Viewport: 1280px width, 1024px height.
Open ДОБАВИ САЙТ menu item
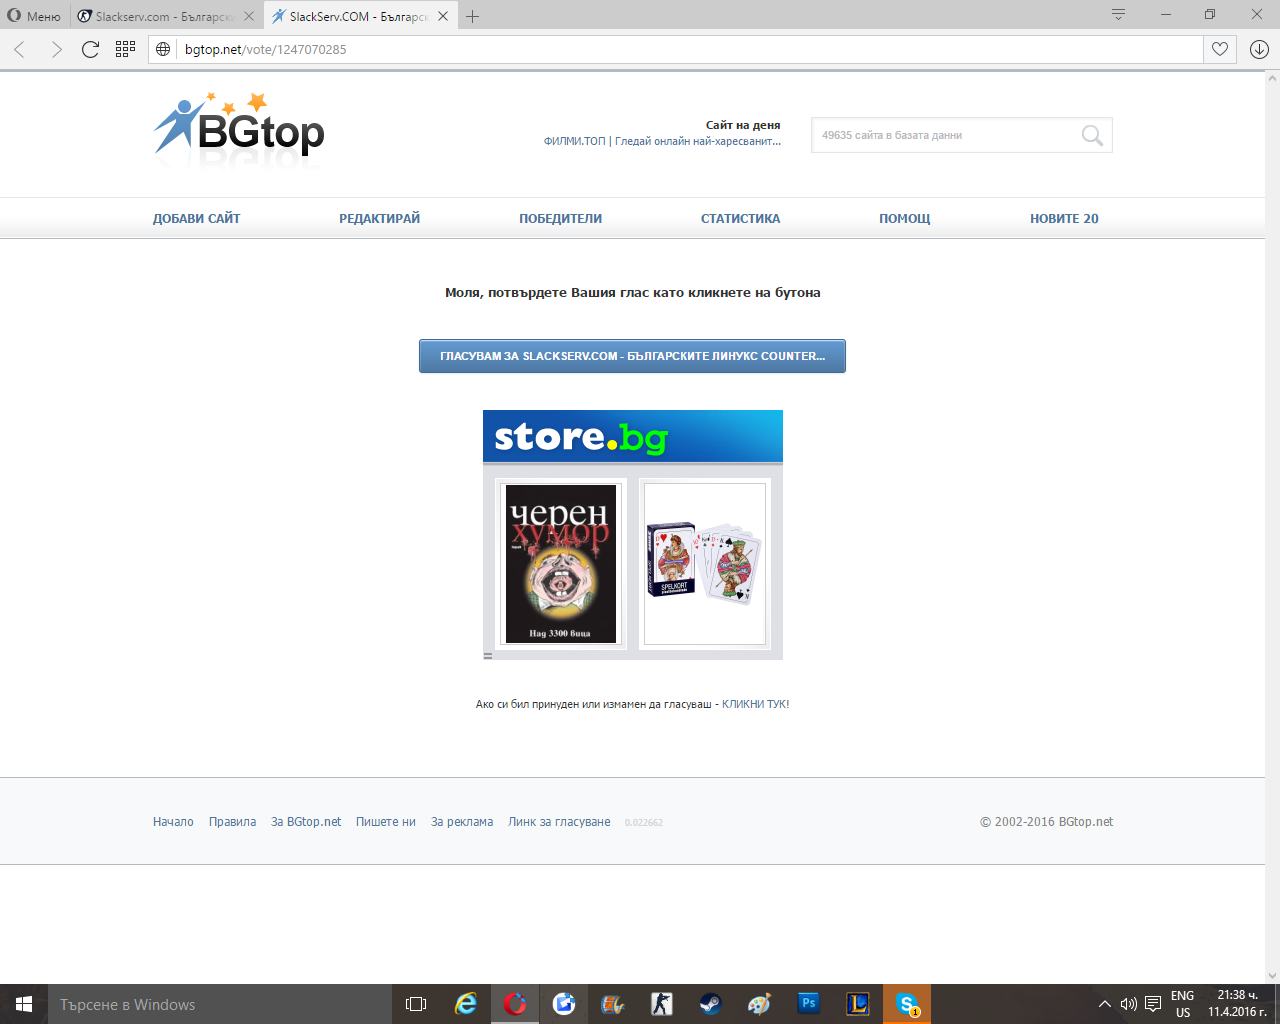tap(196, 218)
